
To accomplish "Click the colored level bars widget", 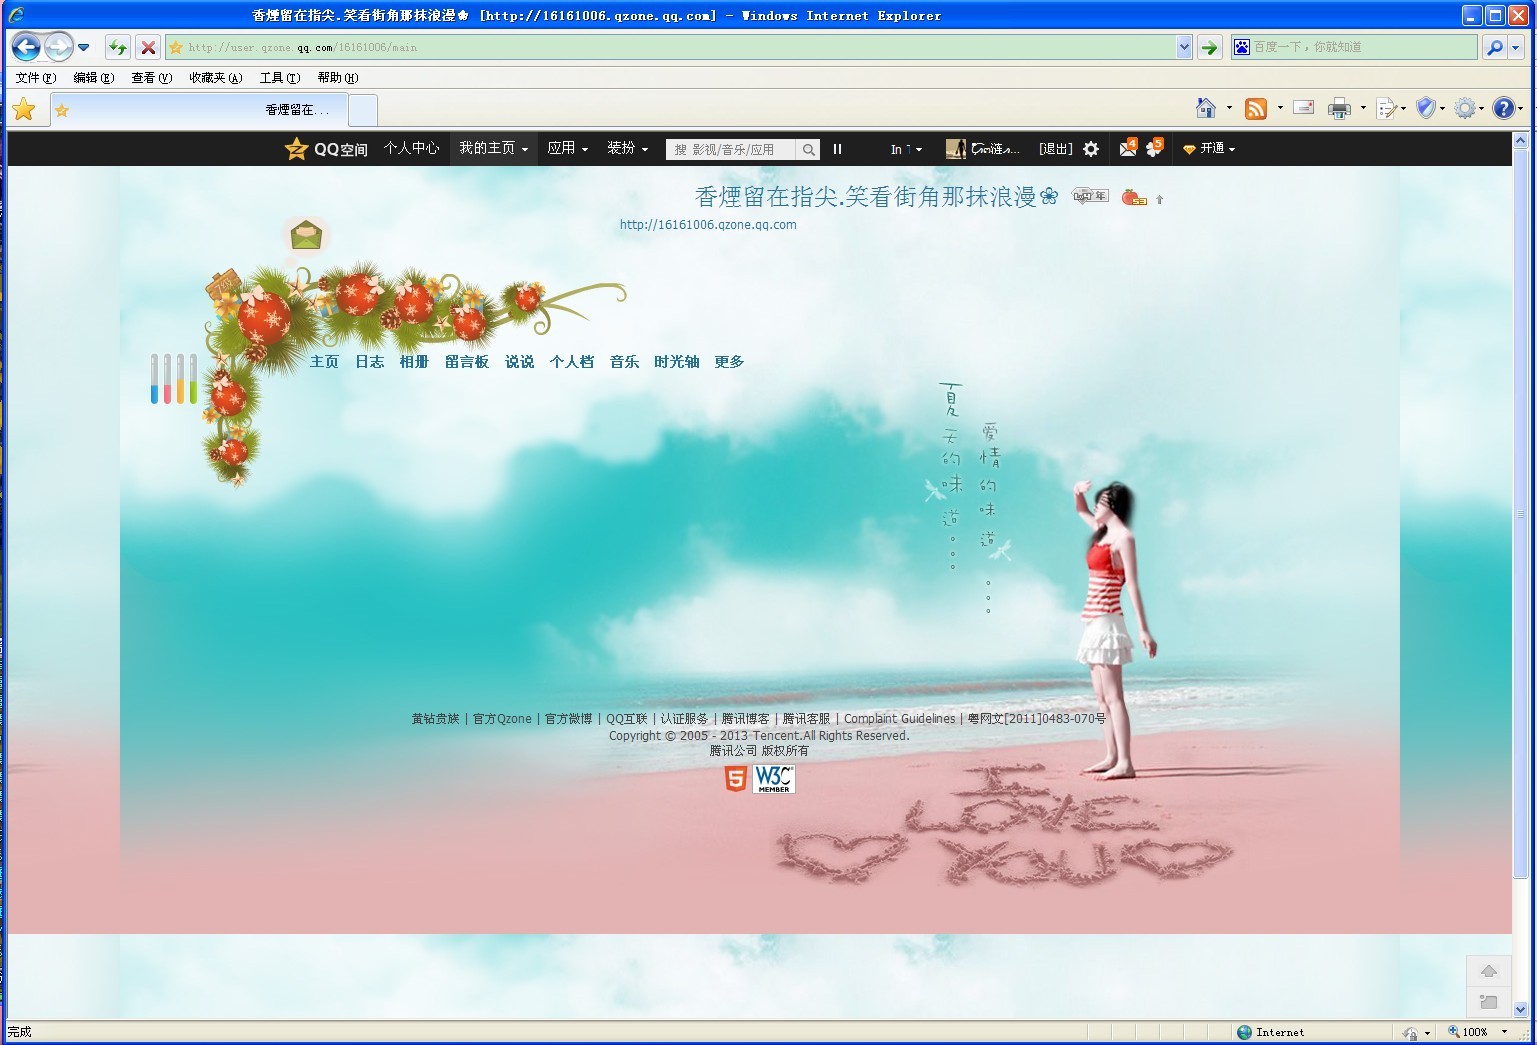I will click(173, 379).
